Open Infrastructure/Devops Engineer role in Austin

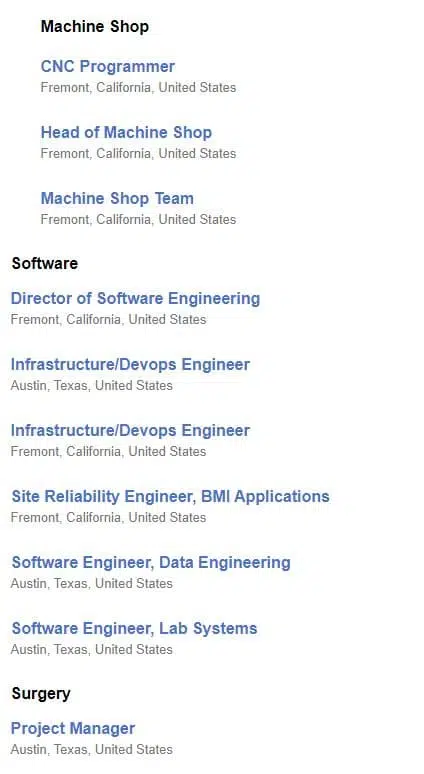click(130, 364)
